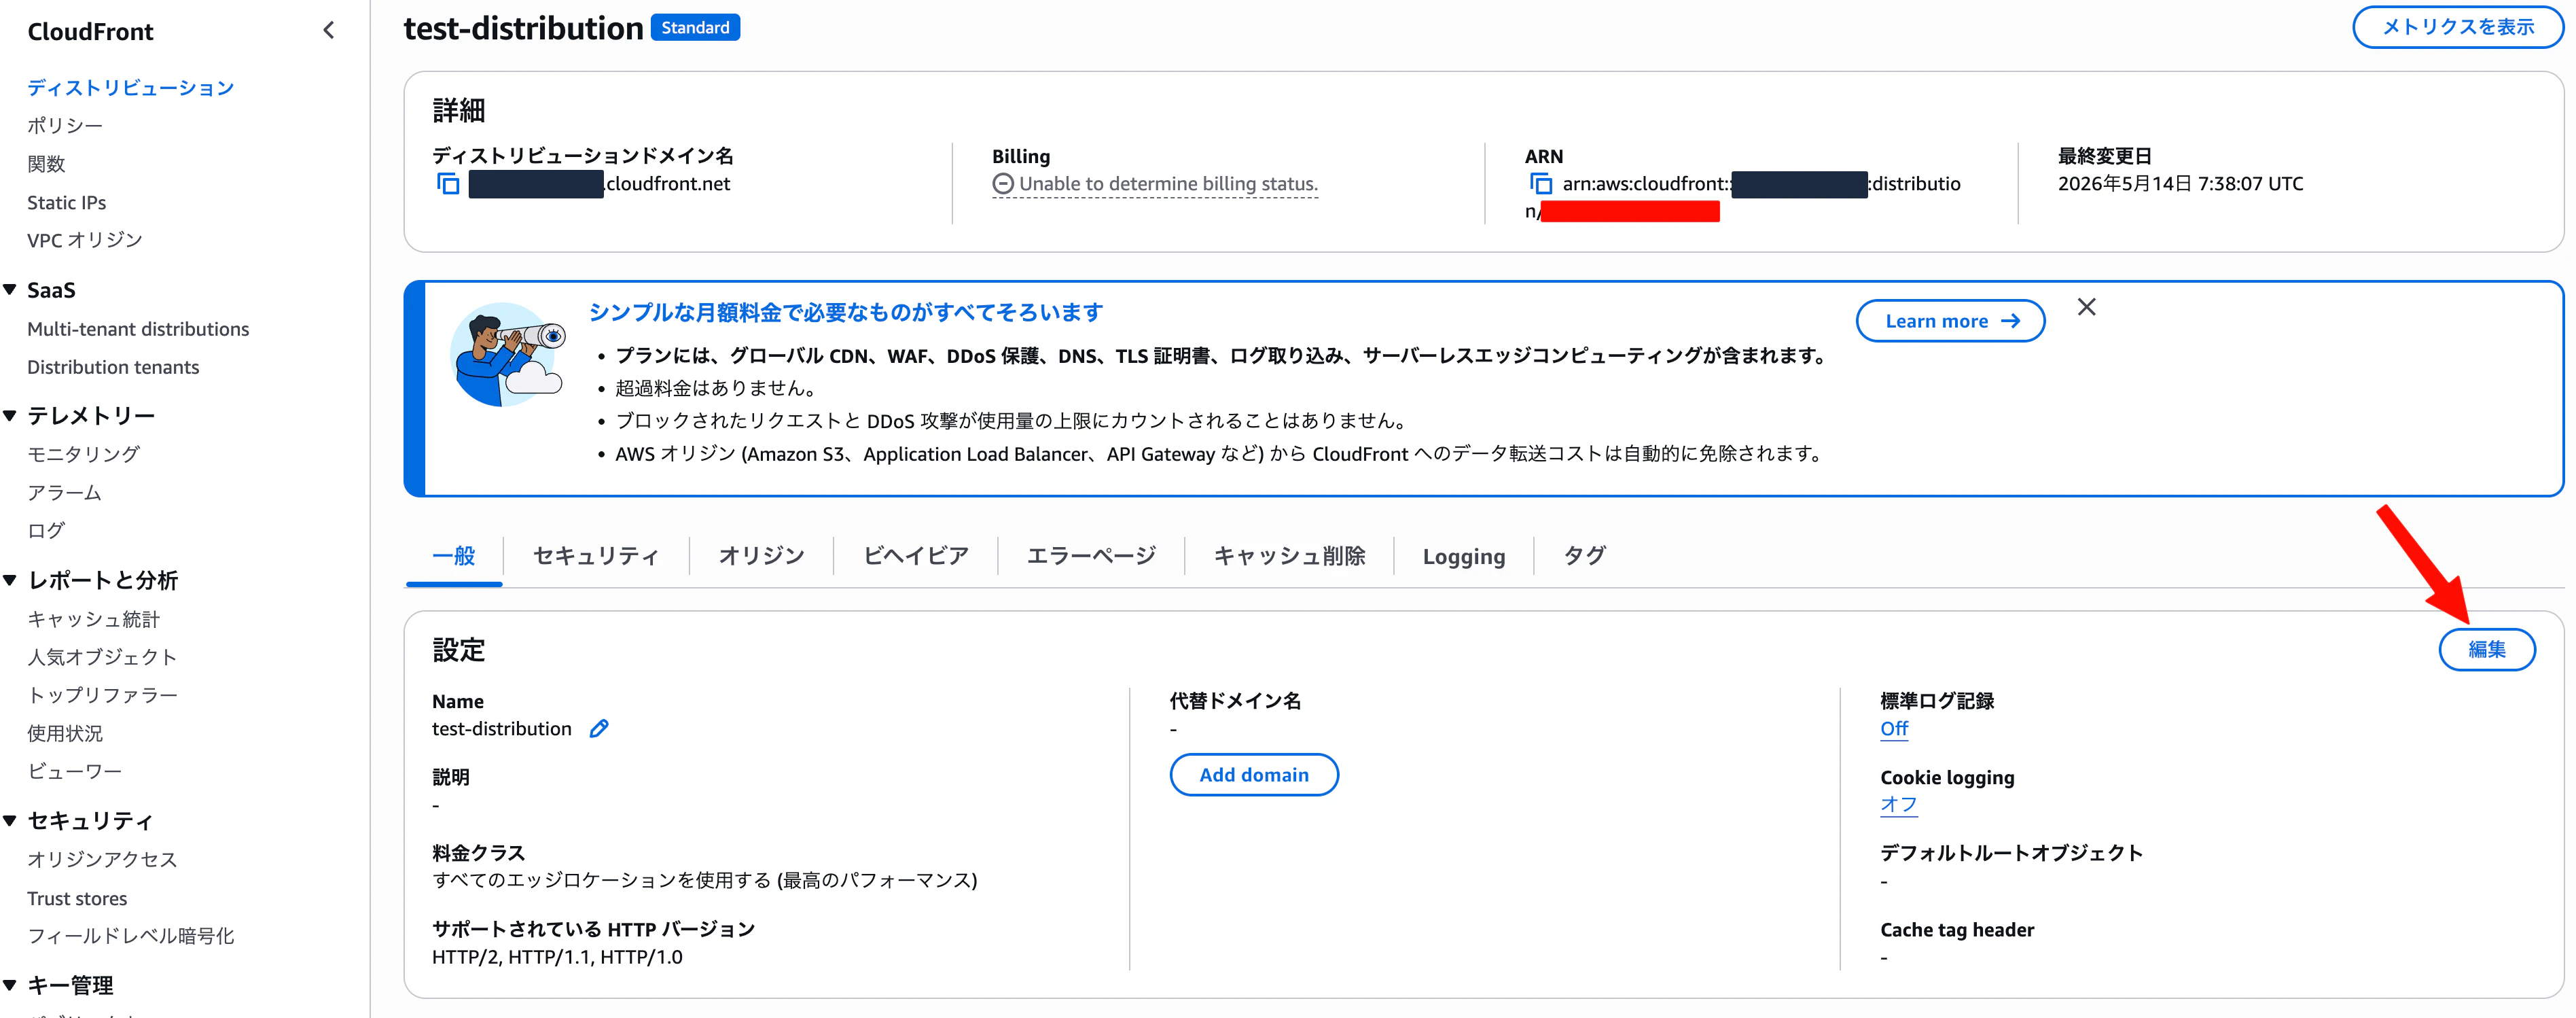This screenshot has width=2576, height=1018.
Task: Open the オリジン tab
Action: click(x=762, y=556)
